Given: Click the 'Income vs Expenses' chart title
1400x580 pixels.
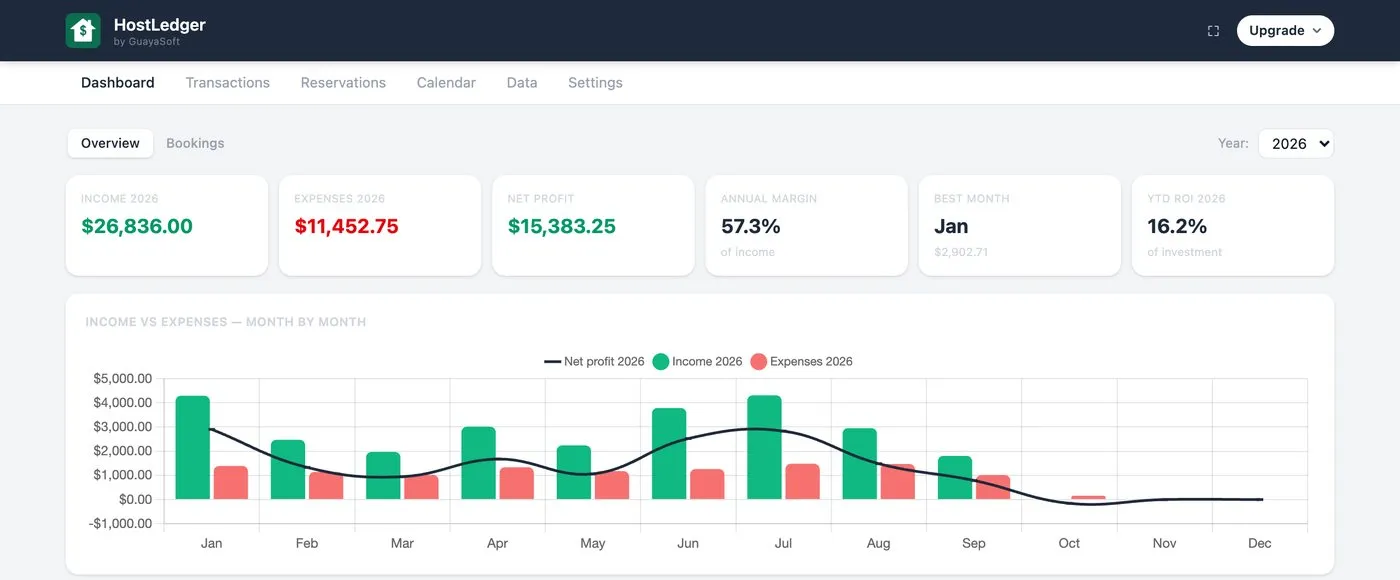Looking at the screenshot, I should 226,322.
